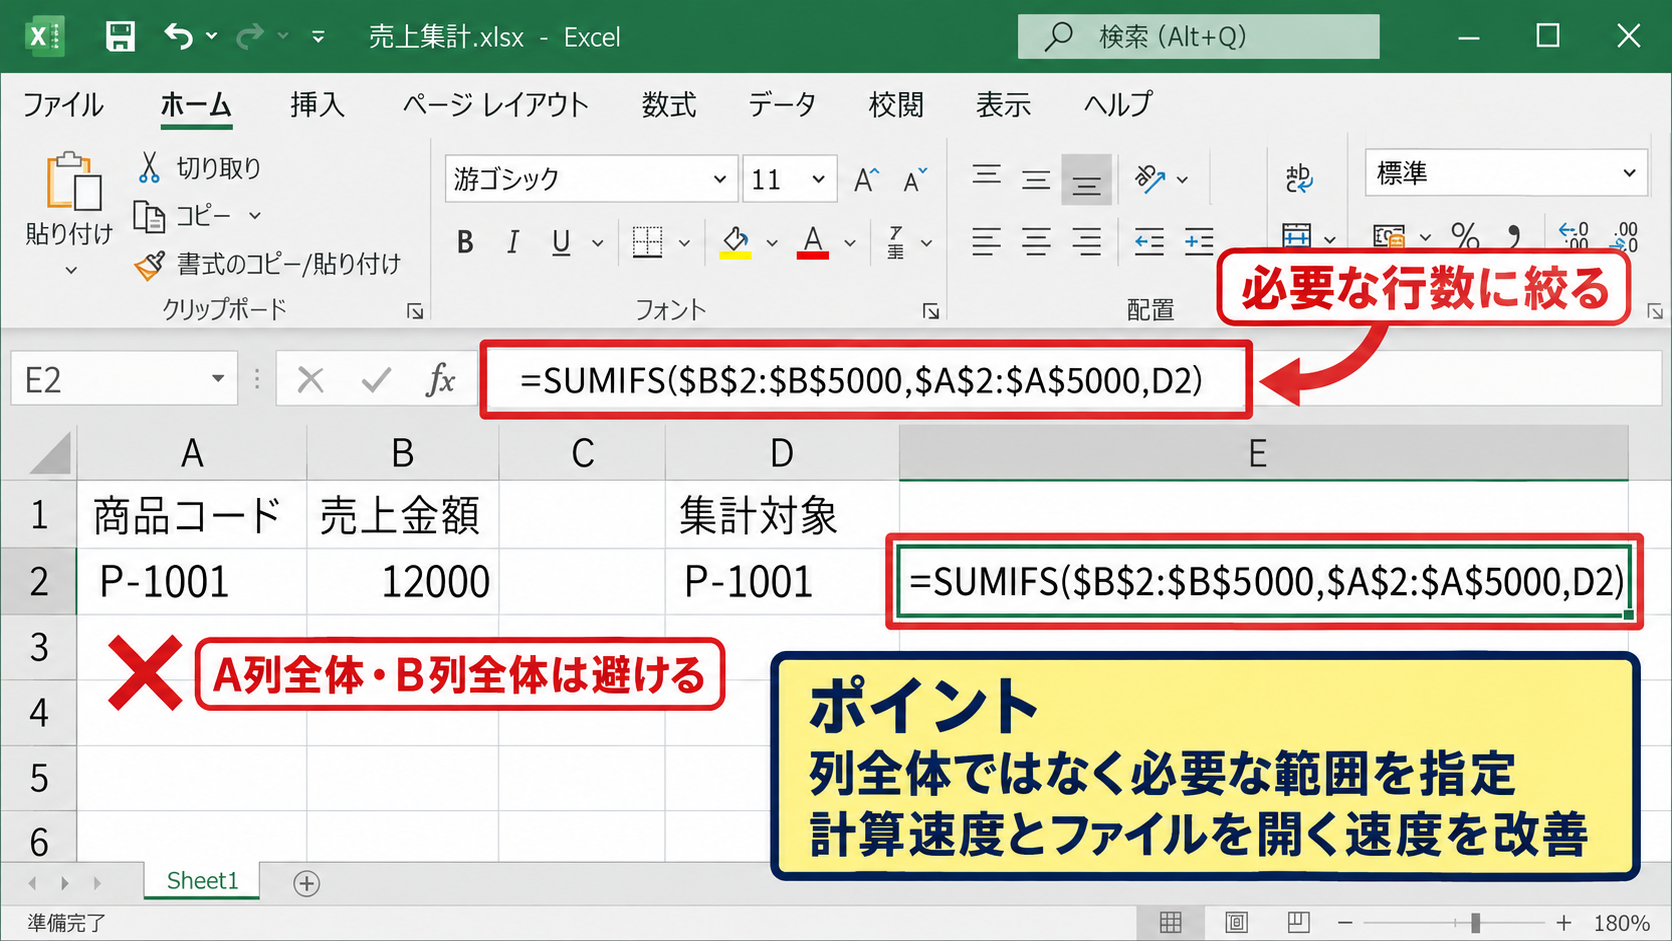Click the Cancel X in formula bar

pyautogui.click(x=310, y=380)
